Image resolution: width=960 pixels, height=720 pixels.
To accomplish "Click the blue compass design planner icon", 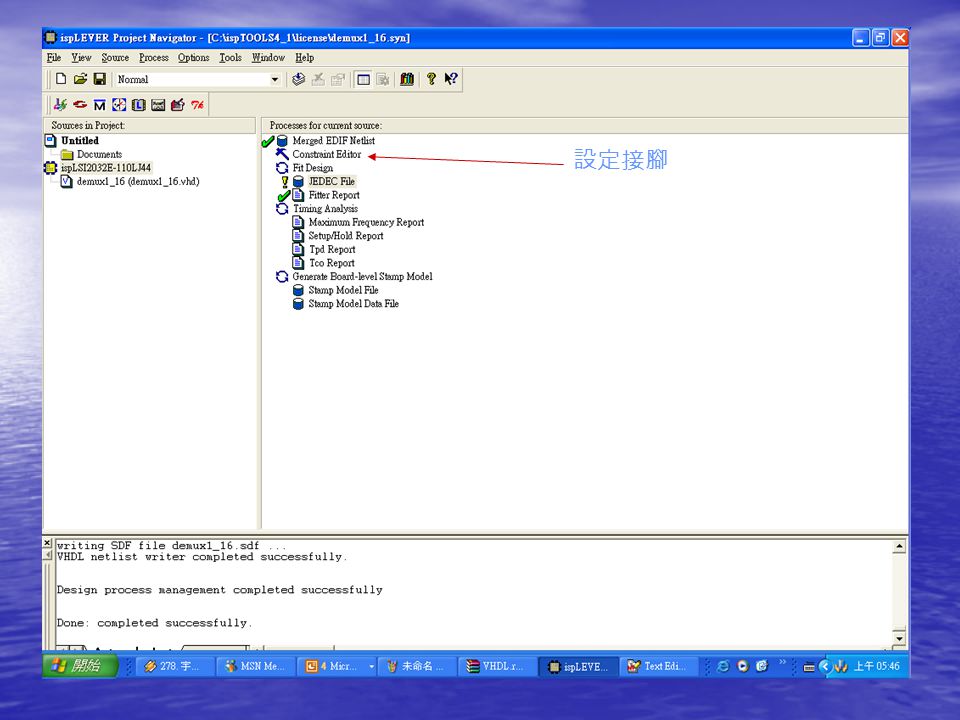I will point(119,105).
